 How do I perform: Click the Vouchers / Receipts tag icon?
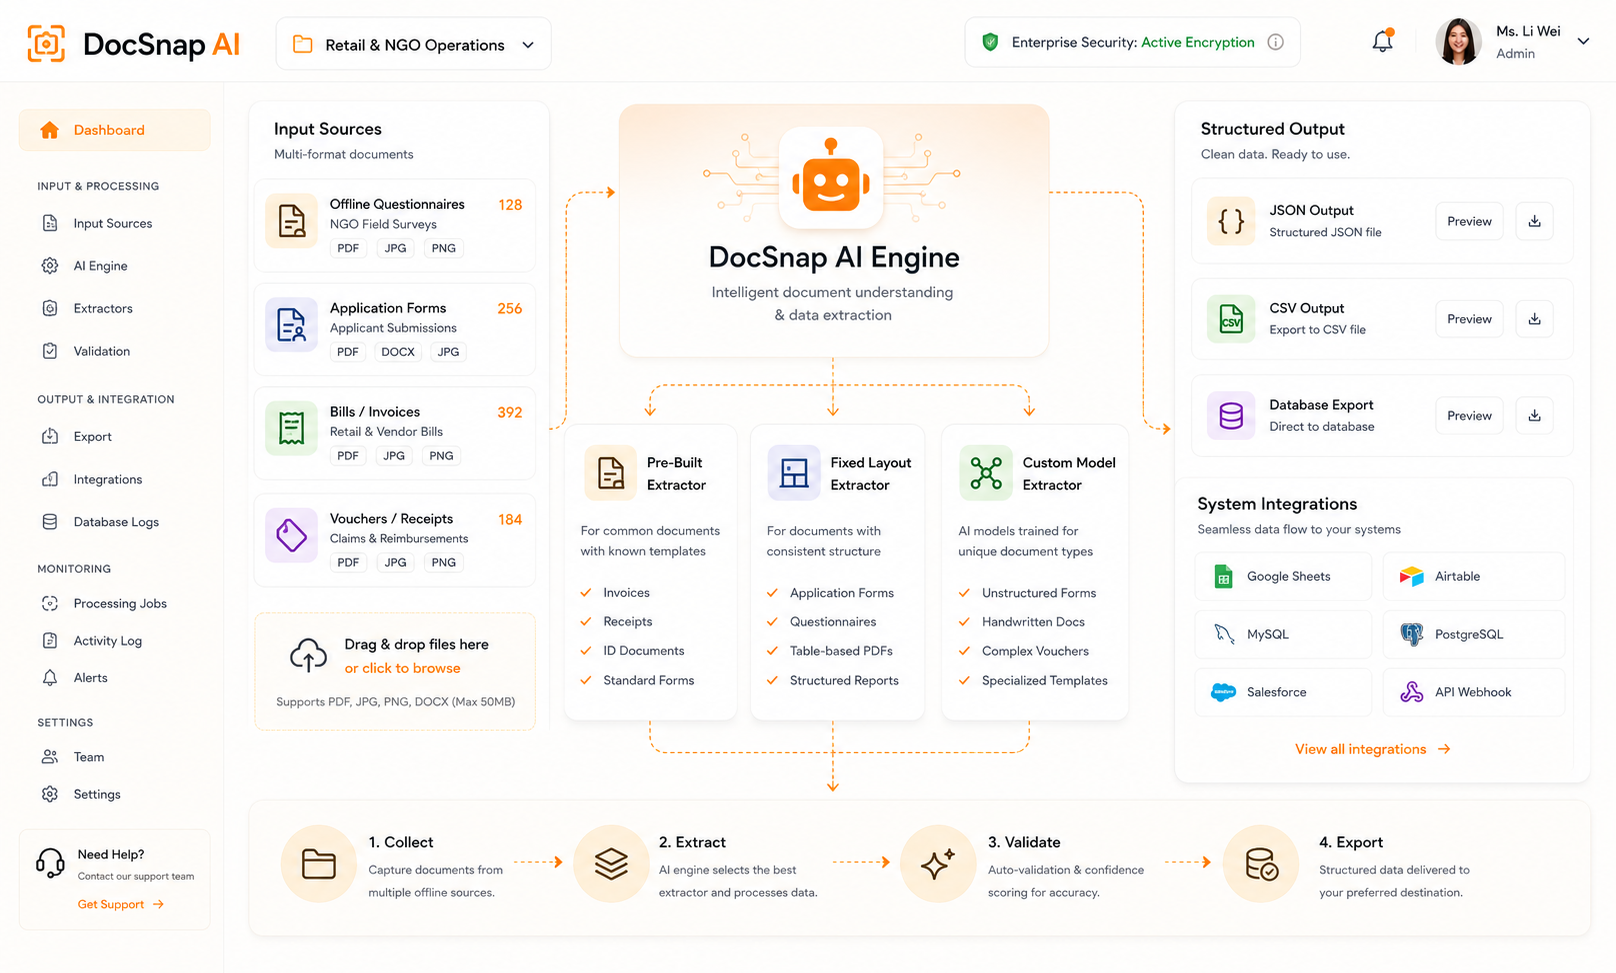(291, 535)
